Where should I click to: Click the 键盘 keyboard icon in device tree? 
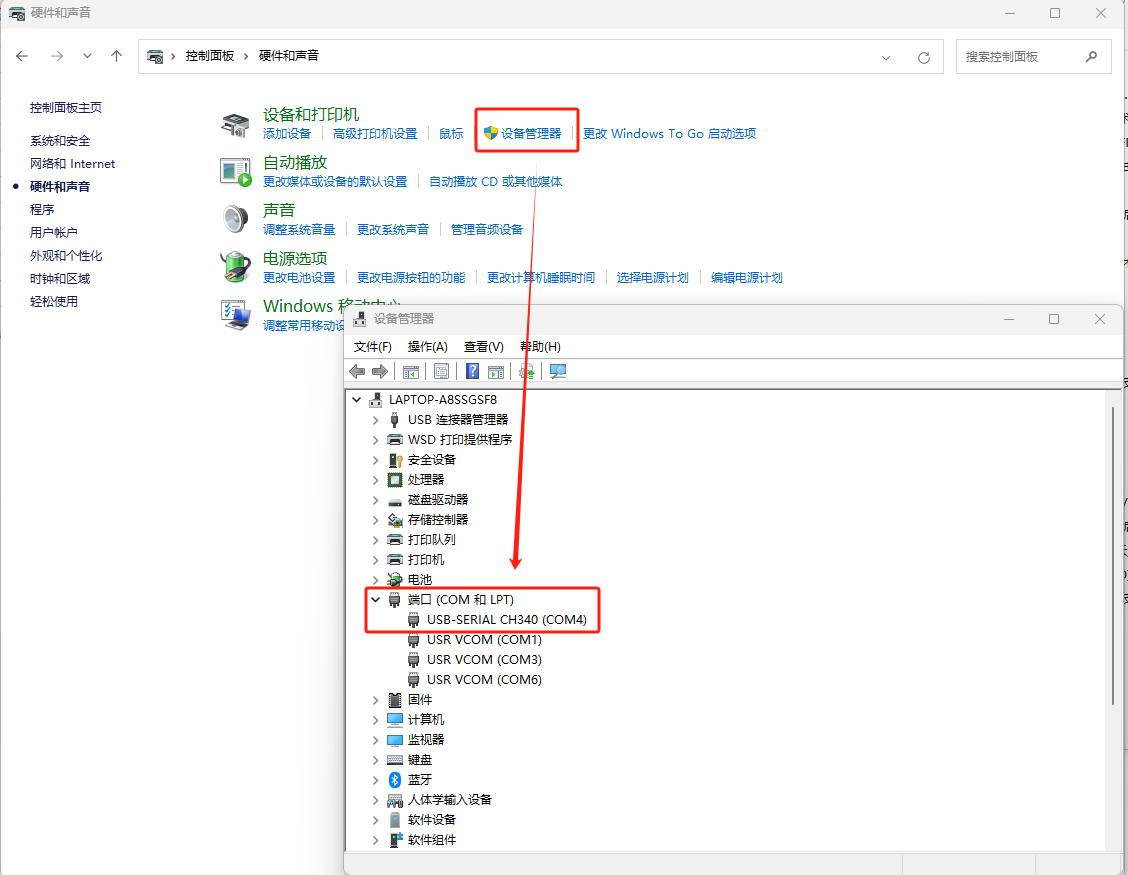tap(395, 760)
